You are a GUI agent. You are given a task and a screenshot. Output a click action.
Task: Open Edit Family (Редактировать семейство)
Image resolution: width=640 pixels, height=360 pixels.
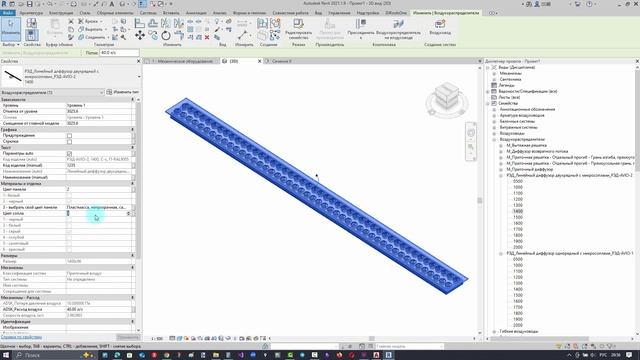pos(298,29)
